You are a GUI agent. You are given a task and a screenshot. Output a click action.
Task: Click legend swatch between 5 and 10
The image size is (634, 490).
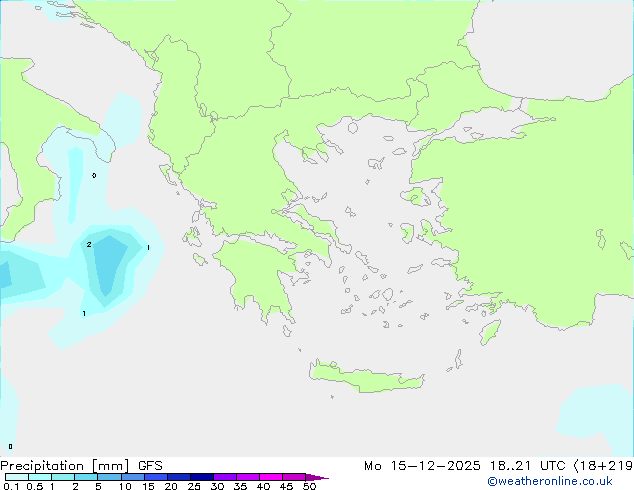coord(109,477)
